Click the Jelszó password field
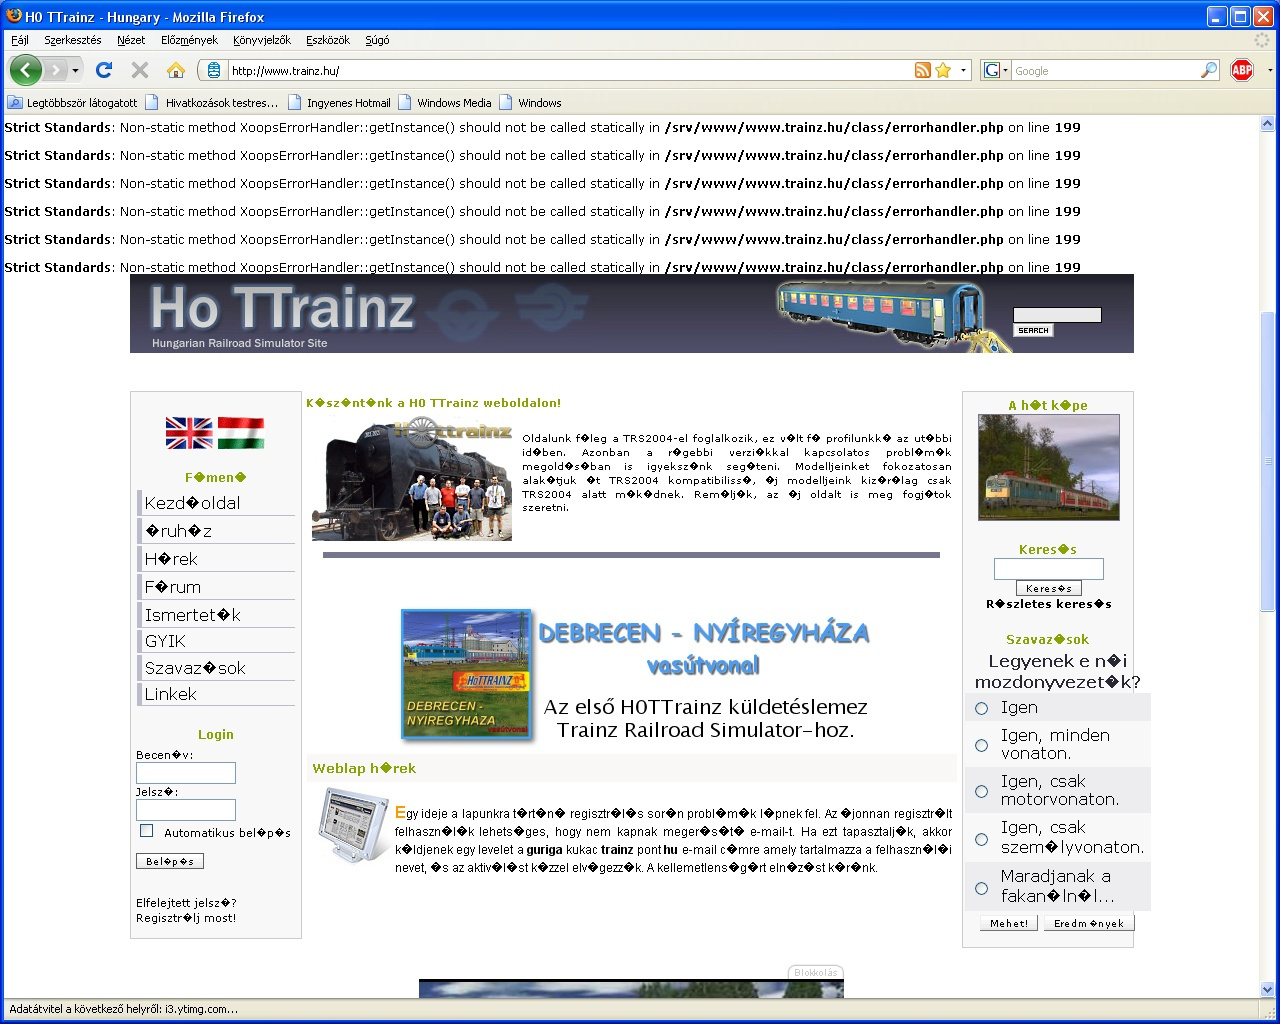The height and width of the screenshot is (1024, 1280). pos(186,810)
